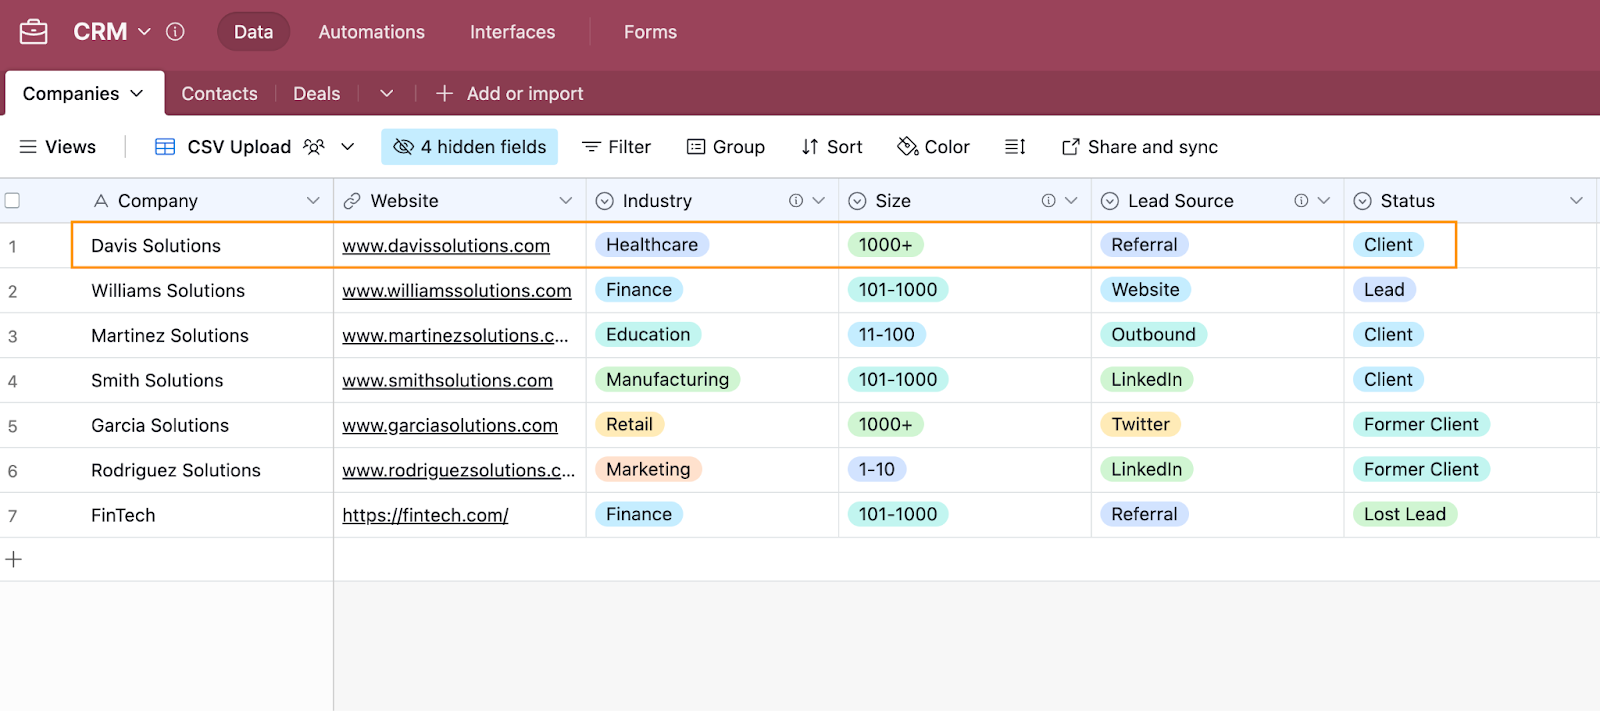Switch to the Data tab
This screenshot has height=711, width=1600.
click(x=253, y=32)
